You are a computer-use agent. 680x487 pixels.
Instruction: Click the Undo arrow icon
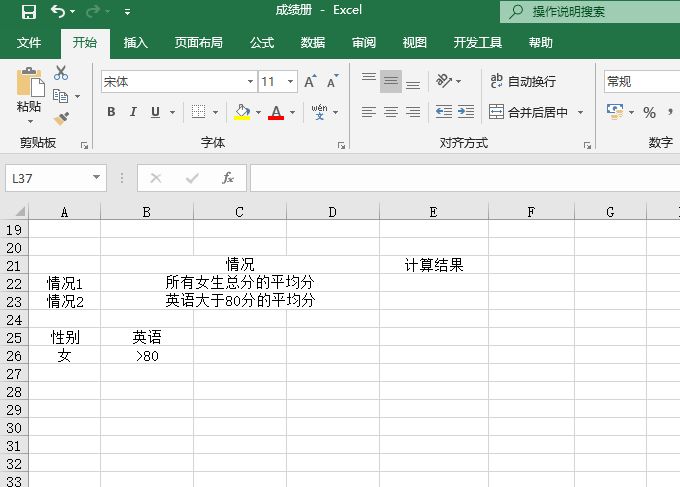point(58,12)
